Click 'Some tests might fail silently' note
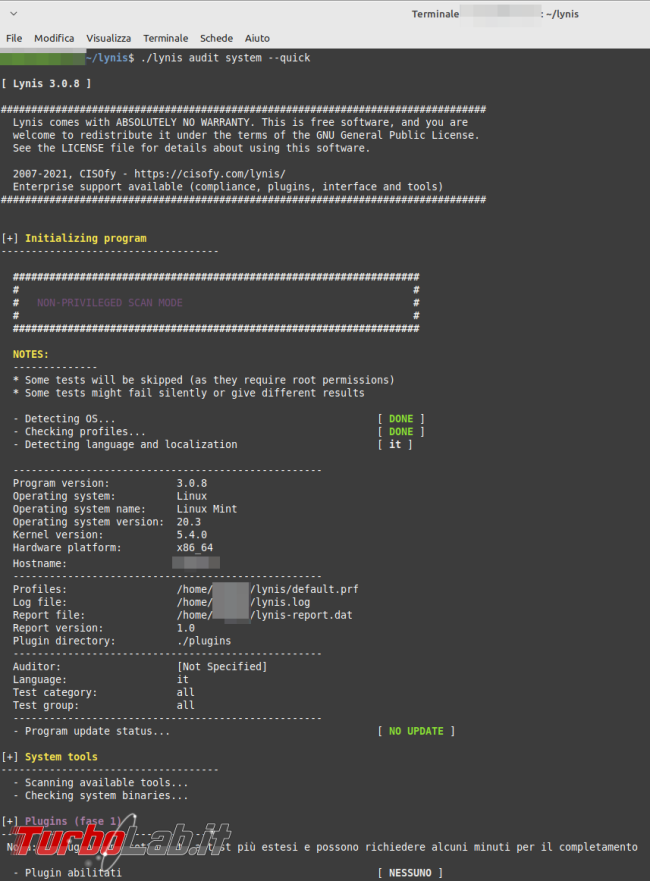The image size is (650, 881). (189, 393)
